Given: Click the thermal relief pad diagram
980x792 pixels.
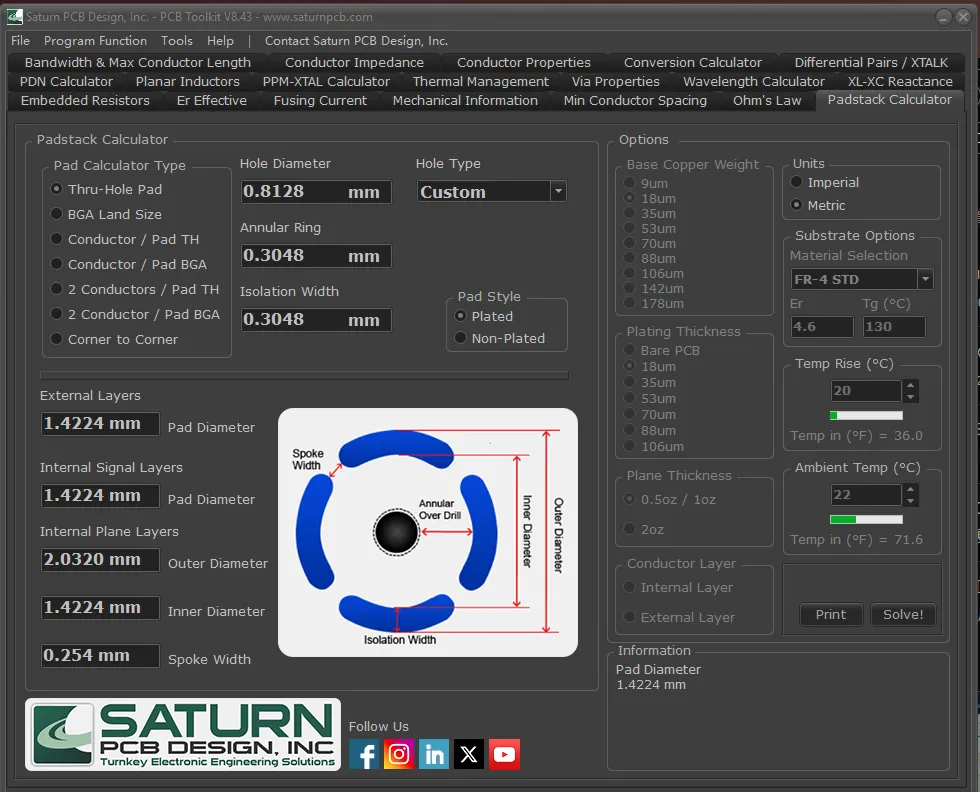Looking at the screenshot, I should pyautogui.click(x=428, y=533).
